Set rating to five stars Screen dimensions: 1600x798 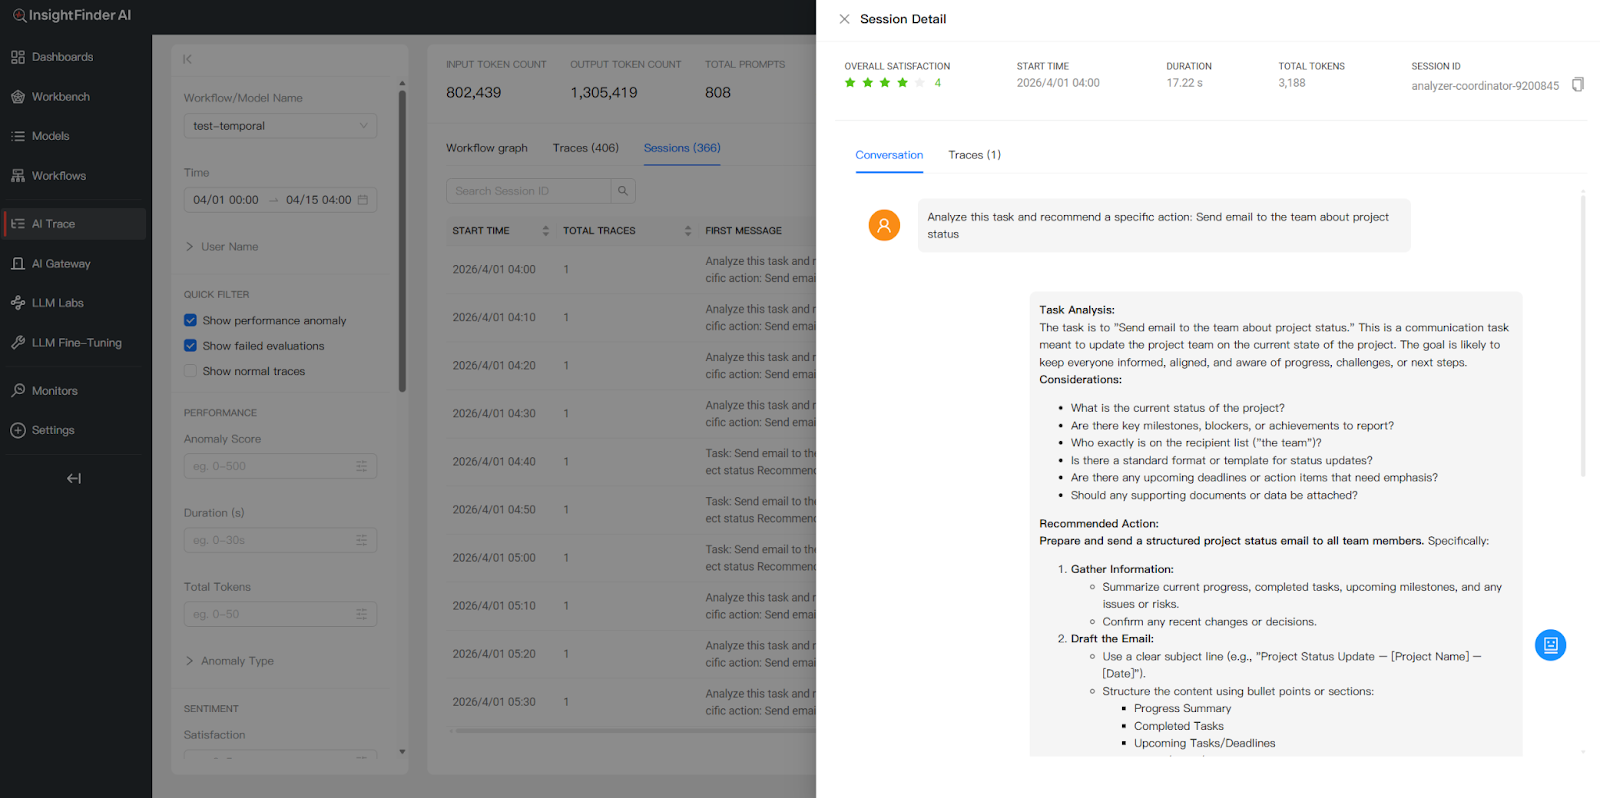coord(919,83)
